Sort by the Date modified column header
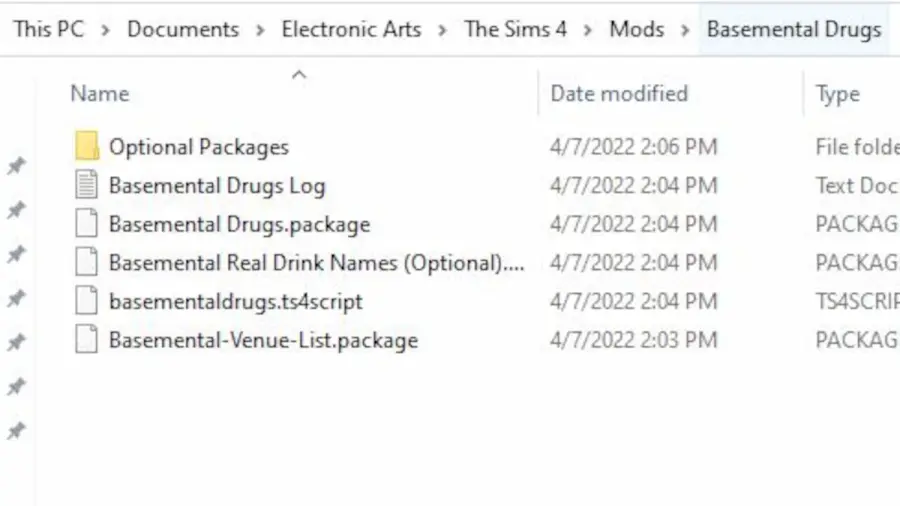 click(619, 94)
